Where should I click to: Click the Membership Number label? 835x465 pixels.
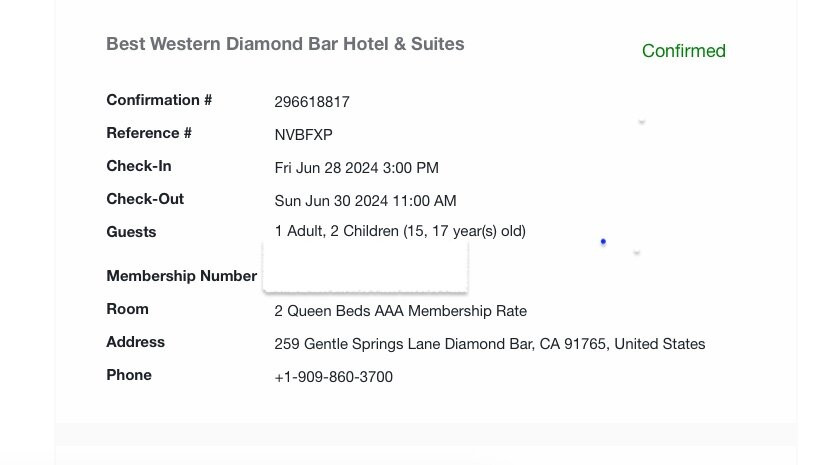(x=181, y=276)
